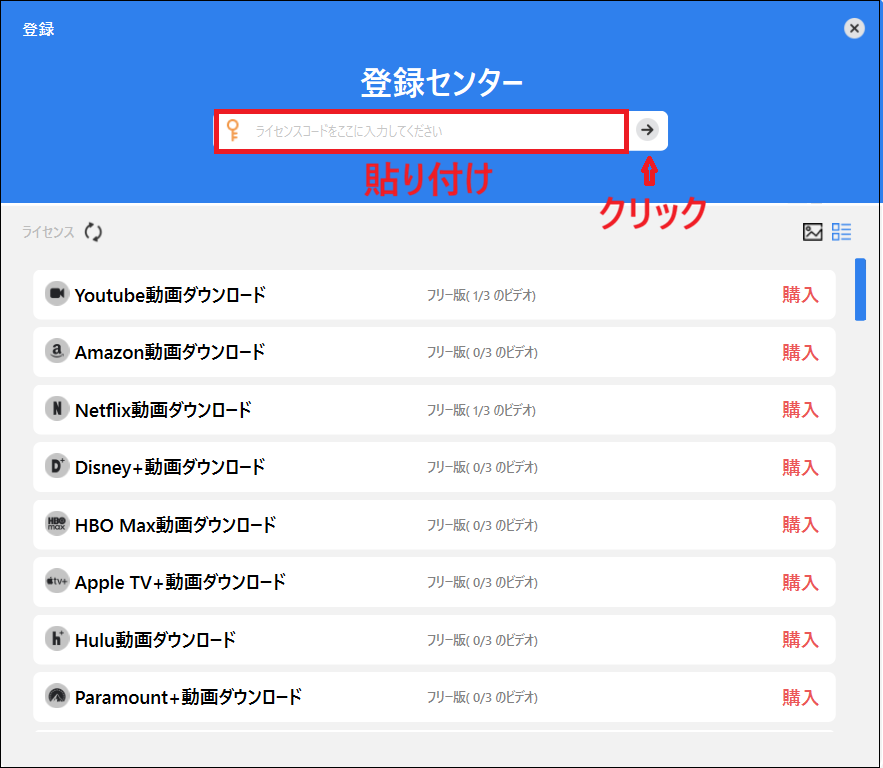The image size is (883, 768).
Task: Select the YouTube動画ダウンロード service icon
Action: pos(57,294)
